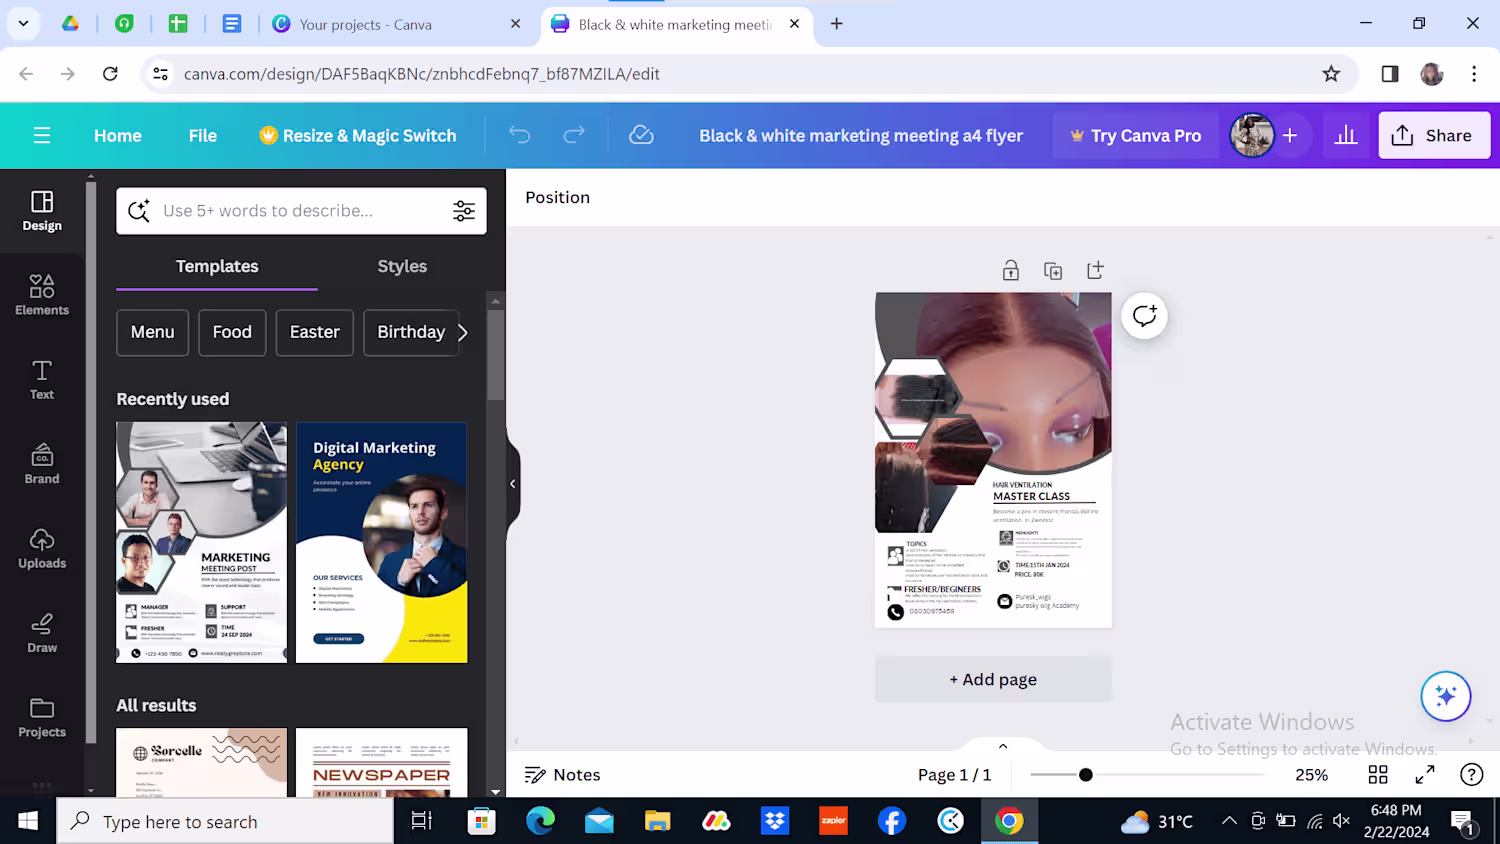Select the Digital Marketing Agency template thumbnail

382,542
